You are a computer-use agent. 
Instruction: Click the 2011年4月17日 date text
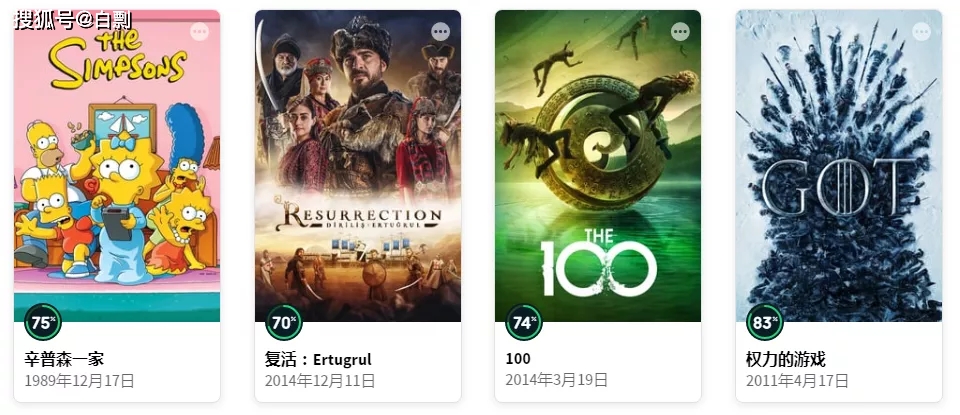[x=797, y=381]
